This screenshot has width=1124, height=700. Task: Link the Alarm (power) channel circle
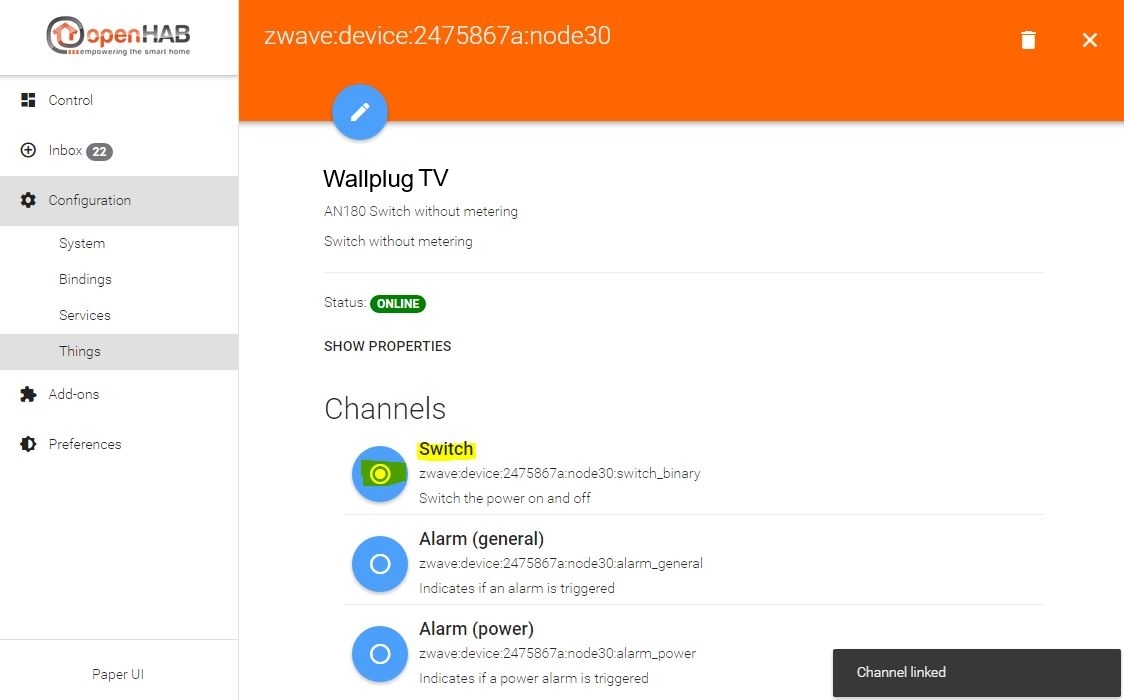point(380,653)
